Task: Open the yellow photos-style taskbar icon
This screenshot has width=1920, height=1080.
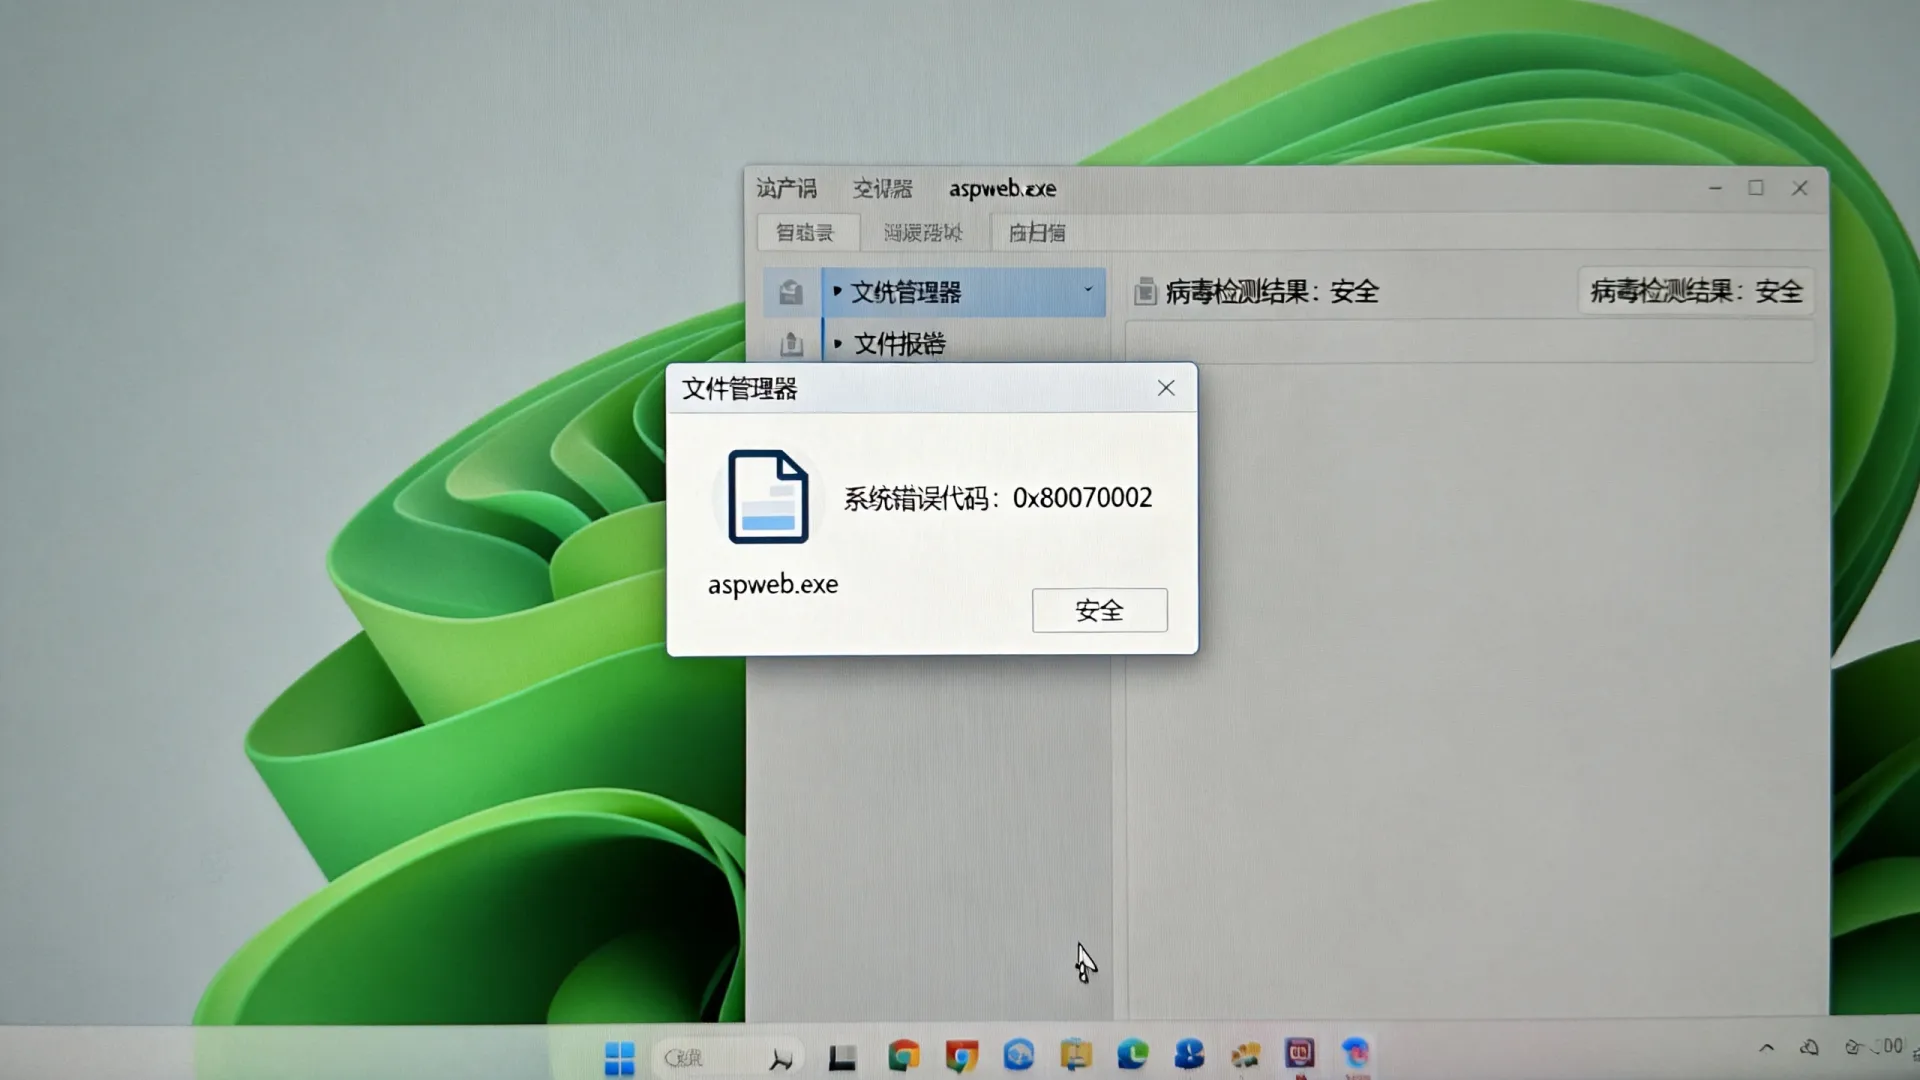Action: coord(1245,1054)
